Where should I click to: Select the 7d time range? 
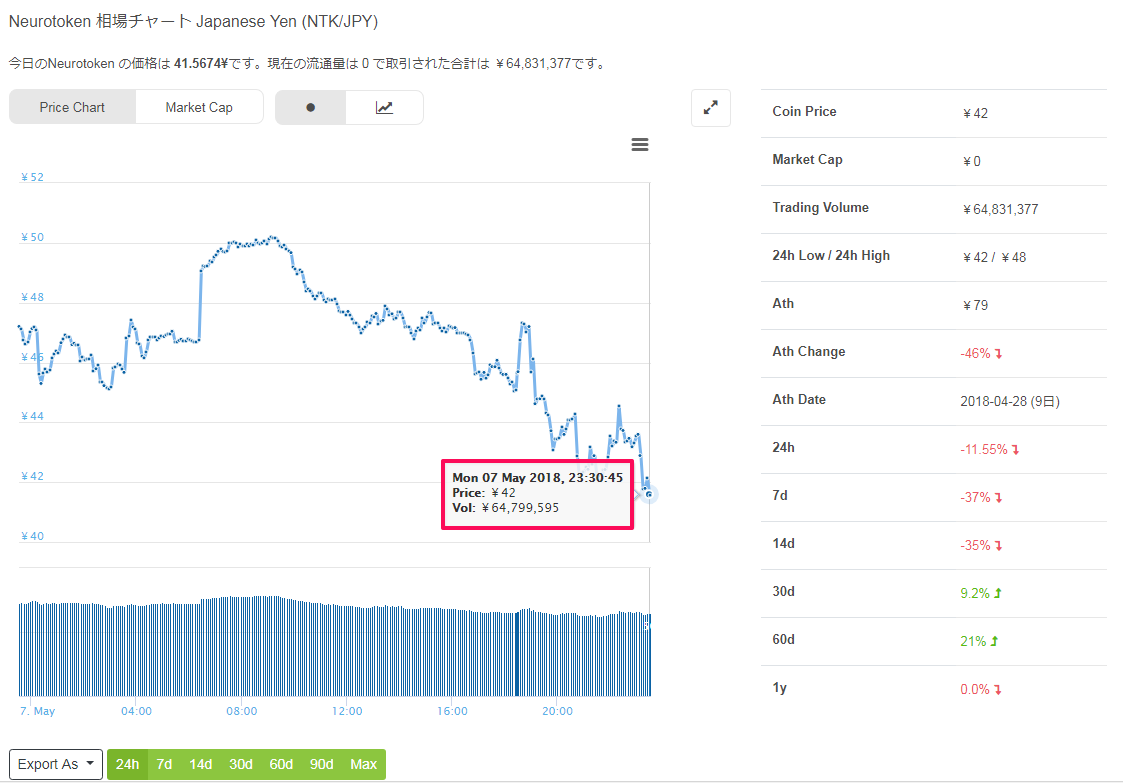pyautogui.click(x=164, y=764)
